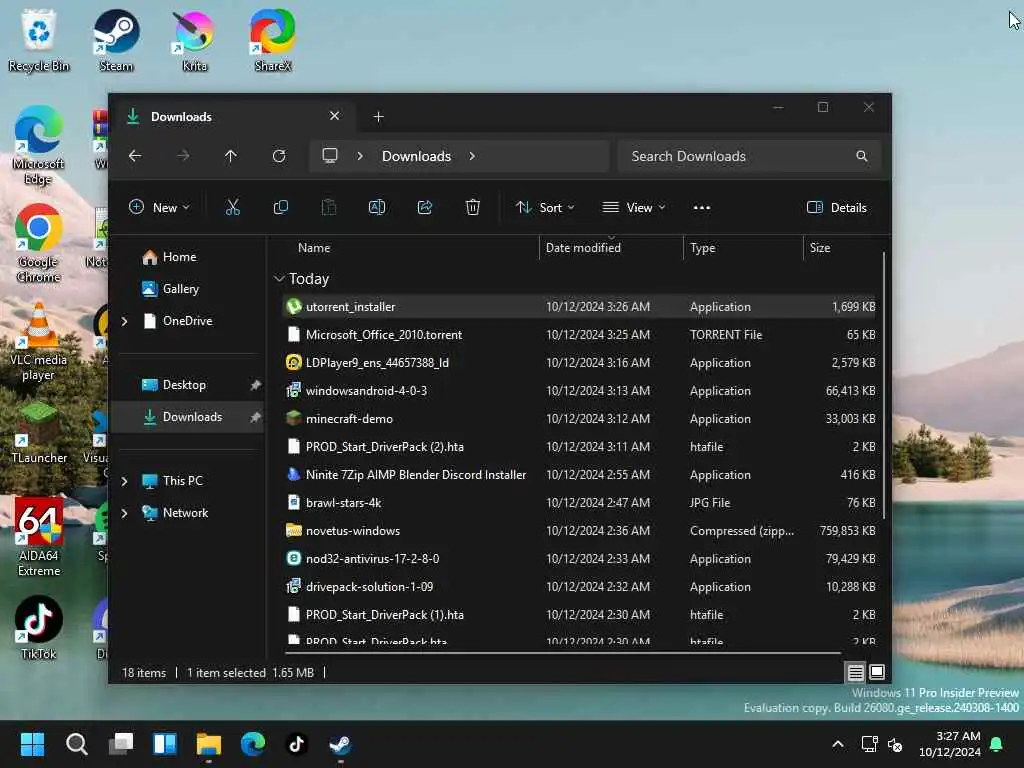Switch to details list view icon

tap(856, 672)
